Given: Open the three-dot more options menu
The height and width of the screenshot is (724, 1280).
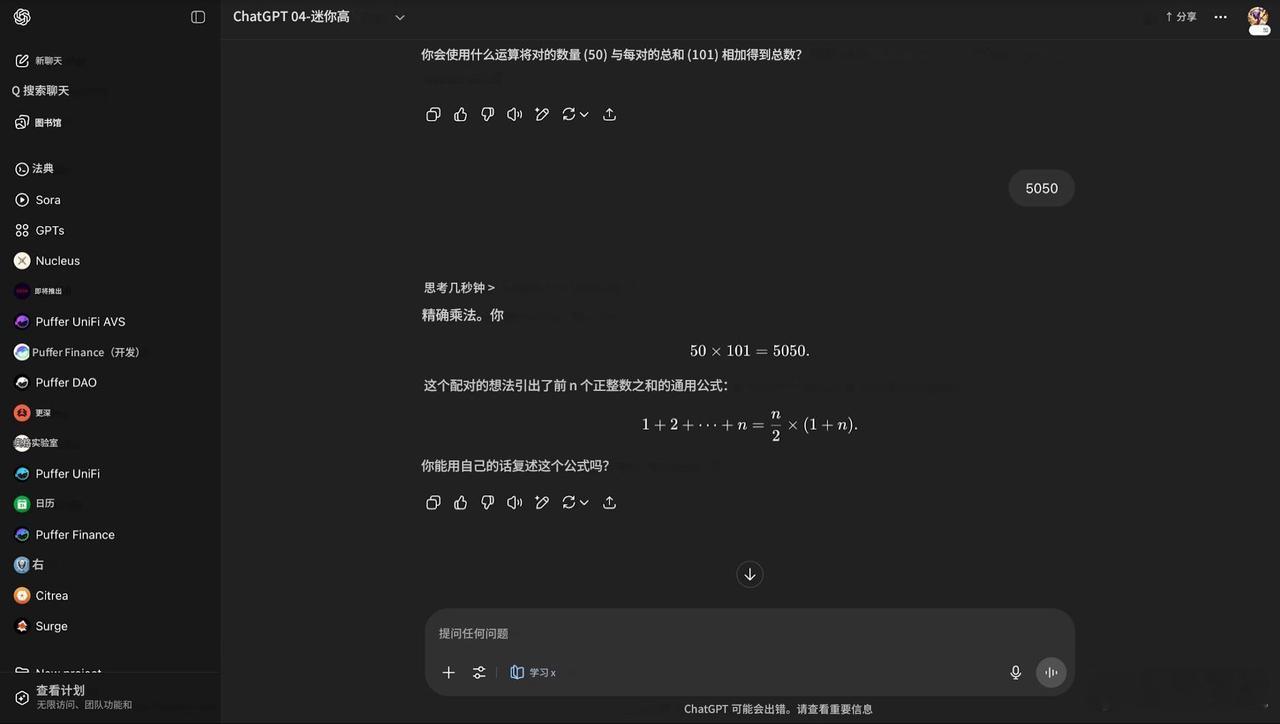Looking at the screenshot, I should (1220, 17).
